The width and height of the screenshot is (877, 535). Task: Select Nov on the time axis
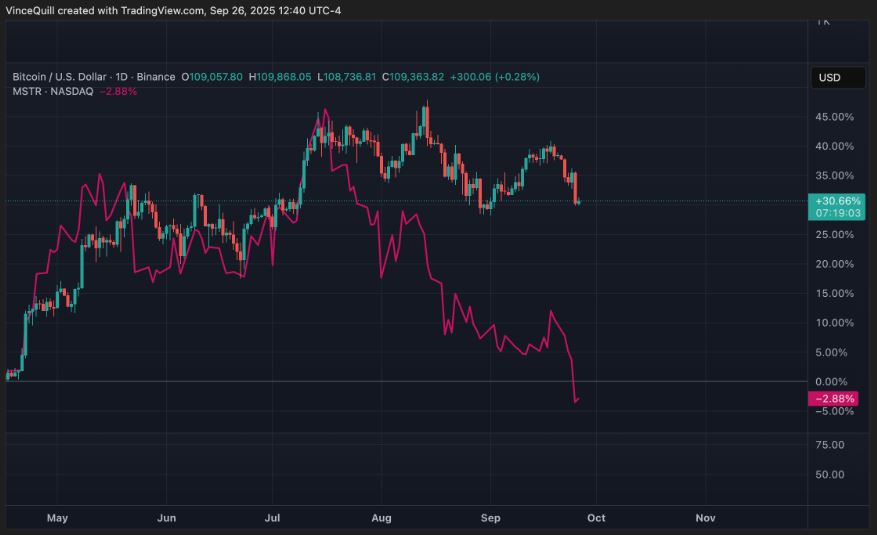click(x=705, y=518)
